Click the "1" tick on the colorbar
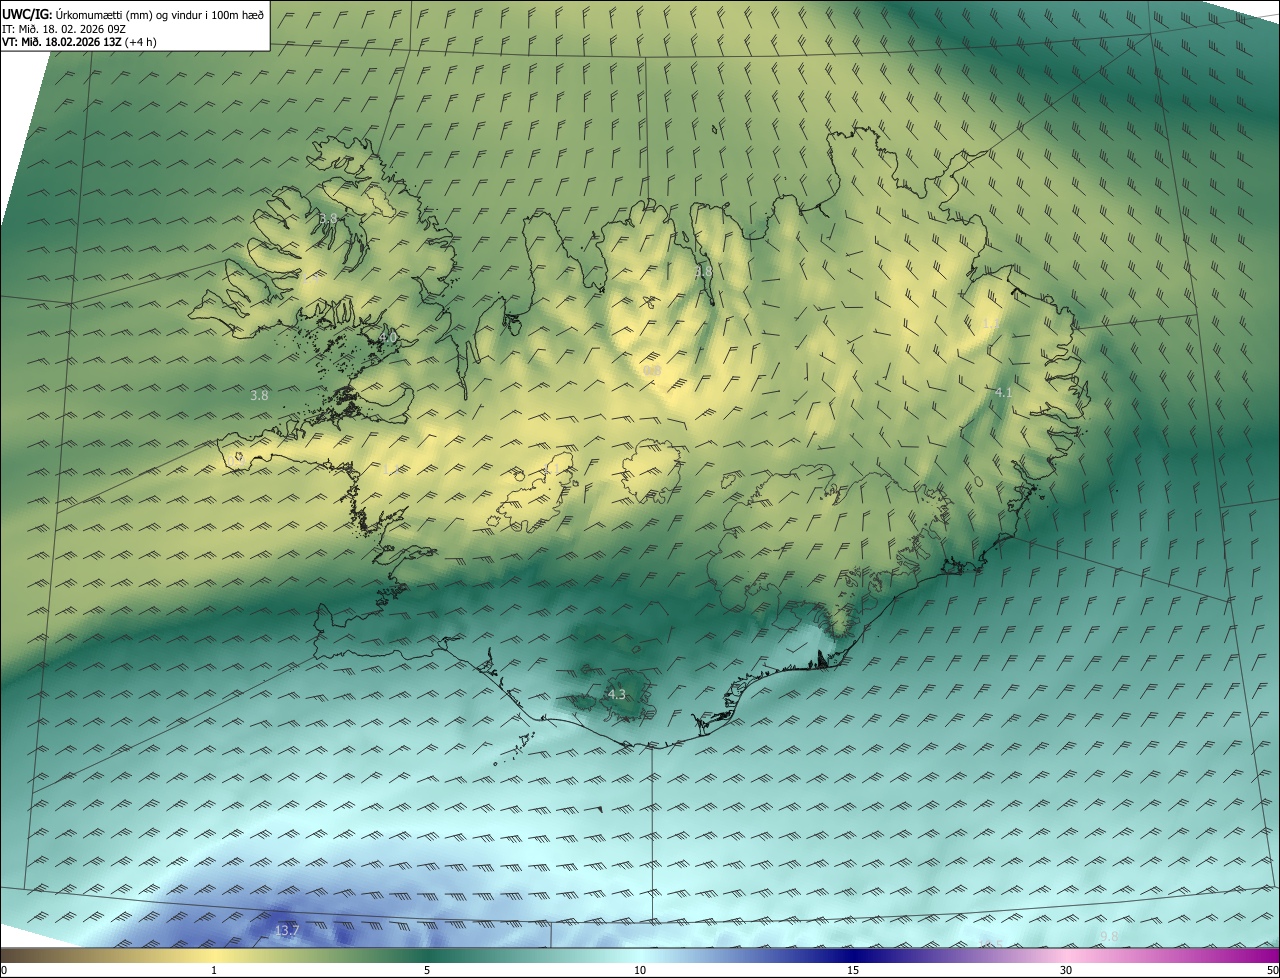Image resolution: width=1280 pixels, height=978 pixels. (214, 970)
